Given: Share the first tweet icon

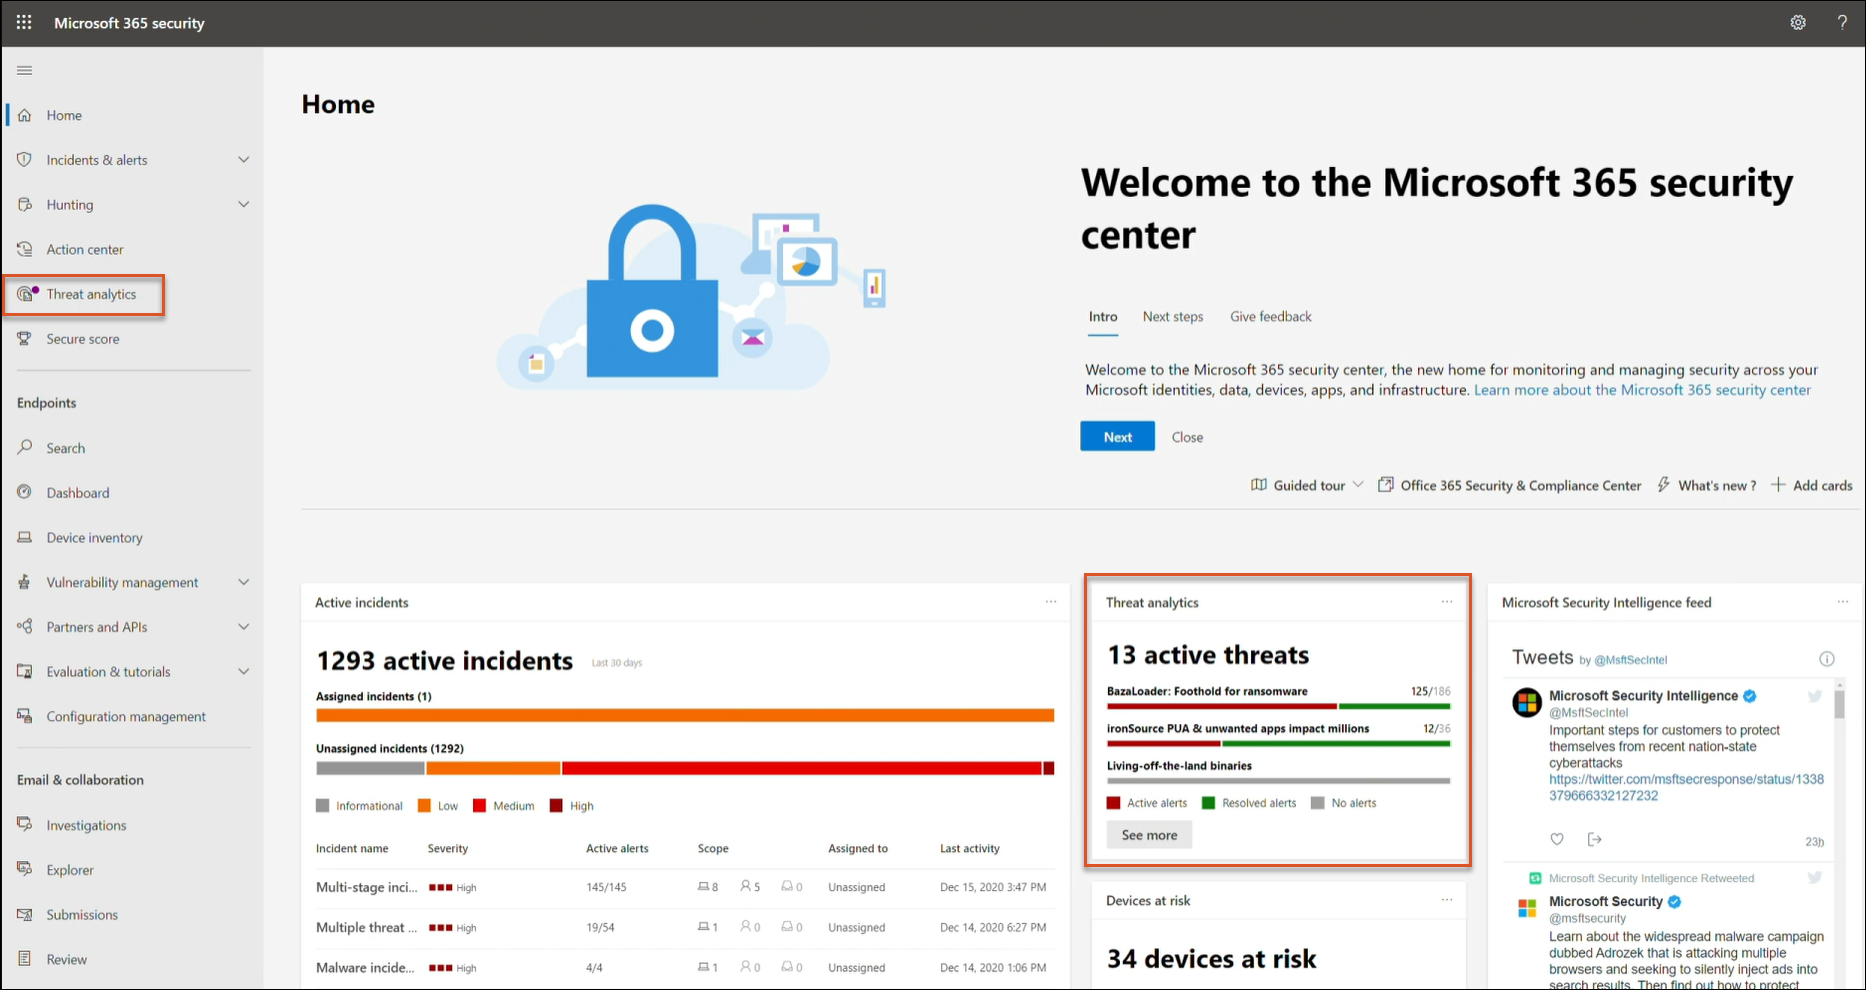Looking at the screenshot, I should [1595, 839].
